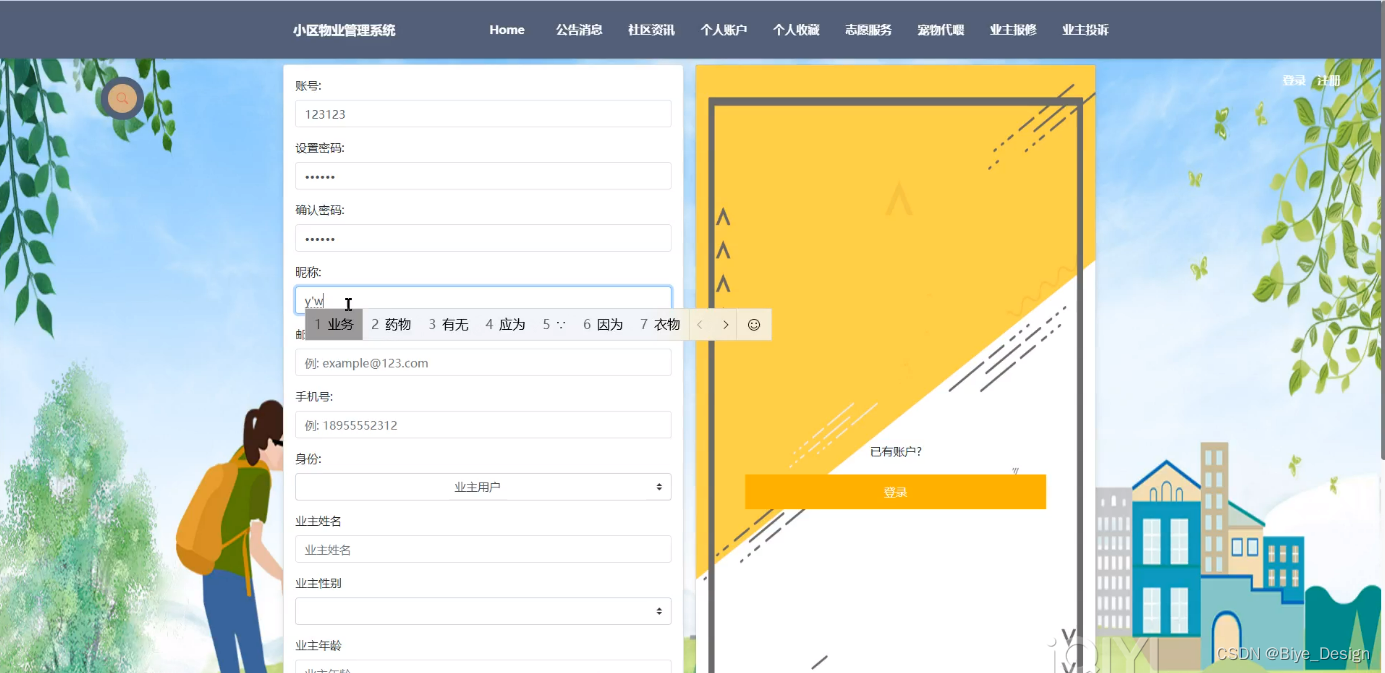Open 个人收藏 menu item
The height and width of the screenshot is (673, 1385).
pos(796,30)
